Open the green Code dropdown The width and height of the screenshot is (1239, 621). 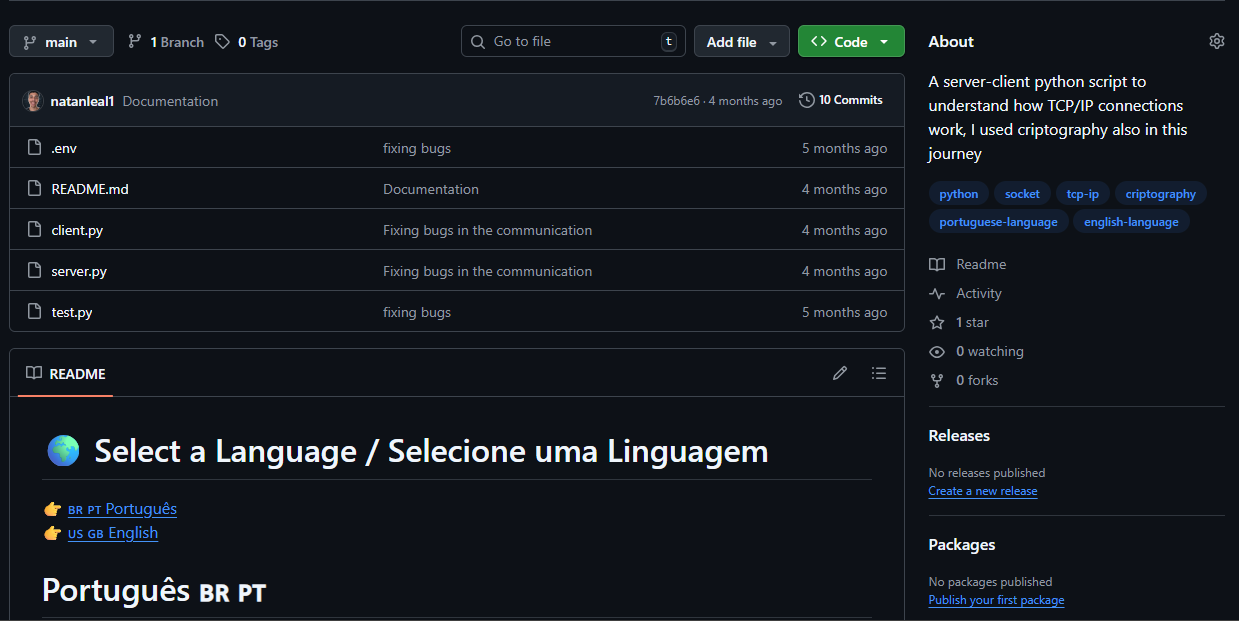click(850, 42)
